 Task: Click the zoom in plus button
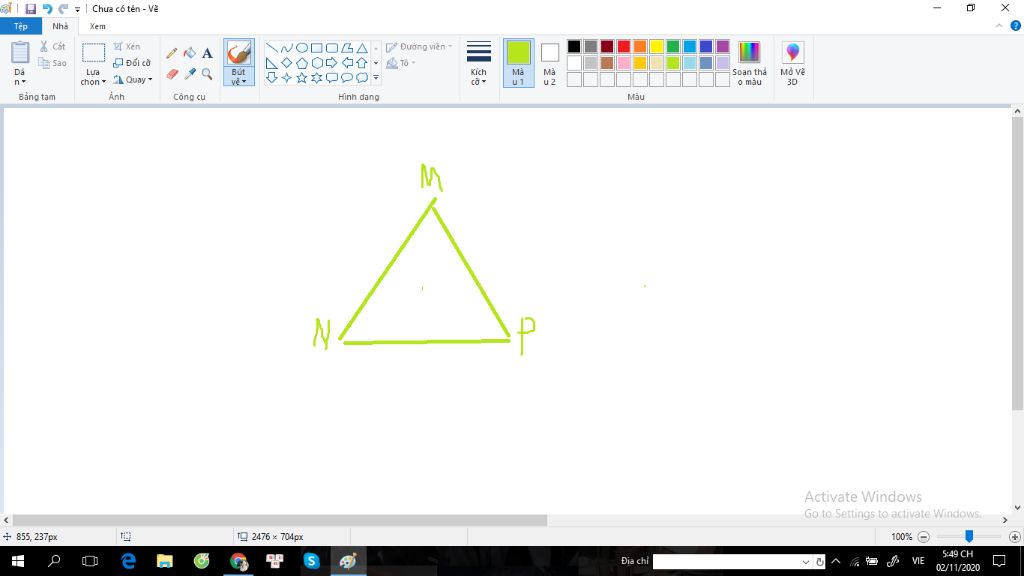[1015, 537]
